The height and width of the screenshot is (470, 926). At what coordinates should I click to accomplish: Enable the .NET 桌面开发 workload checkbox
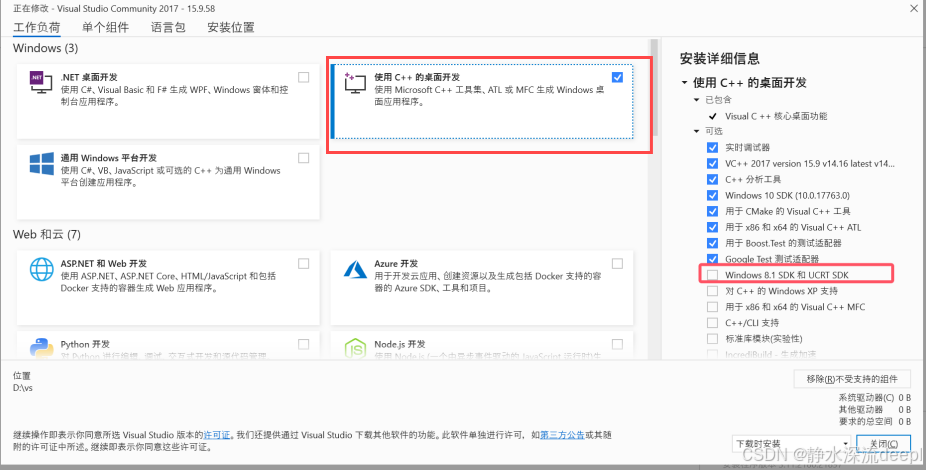(x=304, y=77)
